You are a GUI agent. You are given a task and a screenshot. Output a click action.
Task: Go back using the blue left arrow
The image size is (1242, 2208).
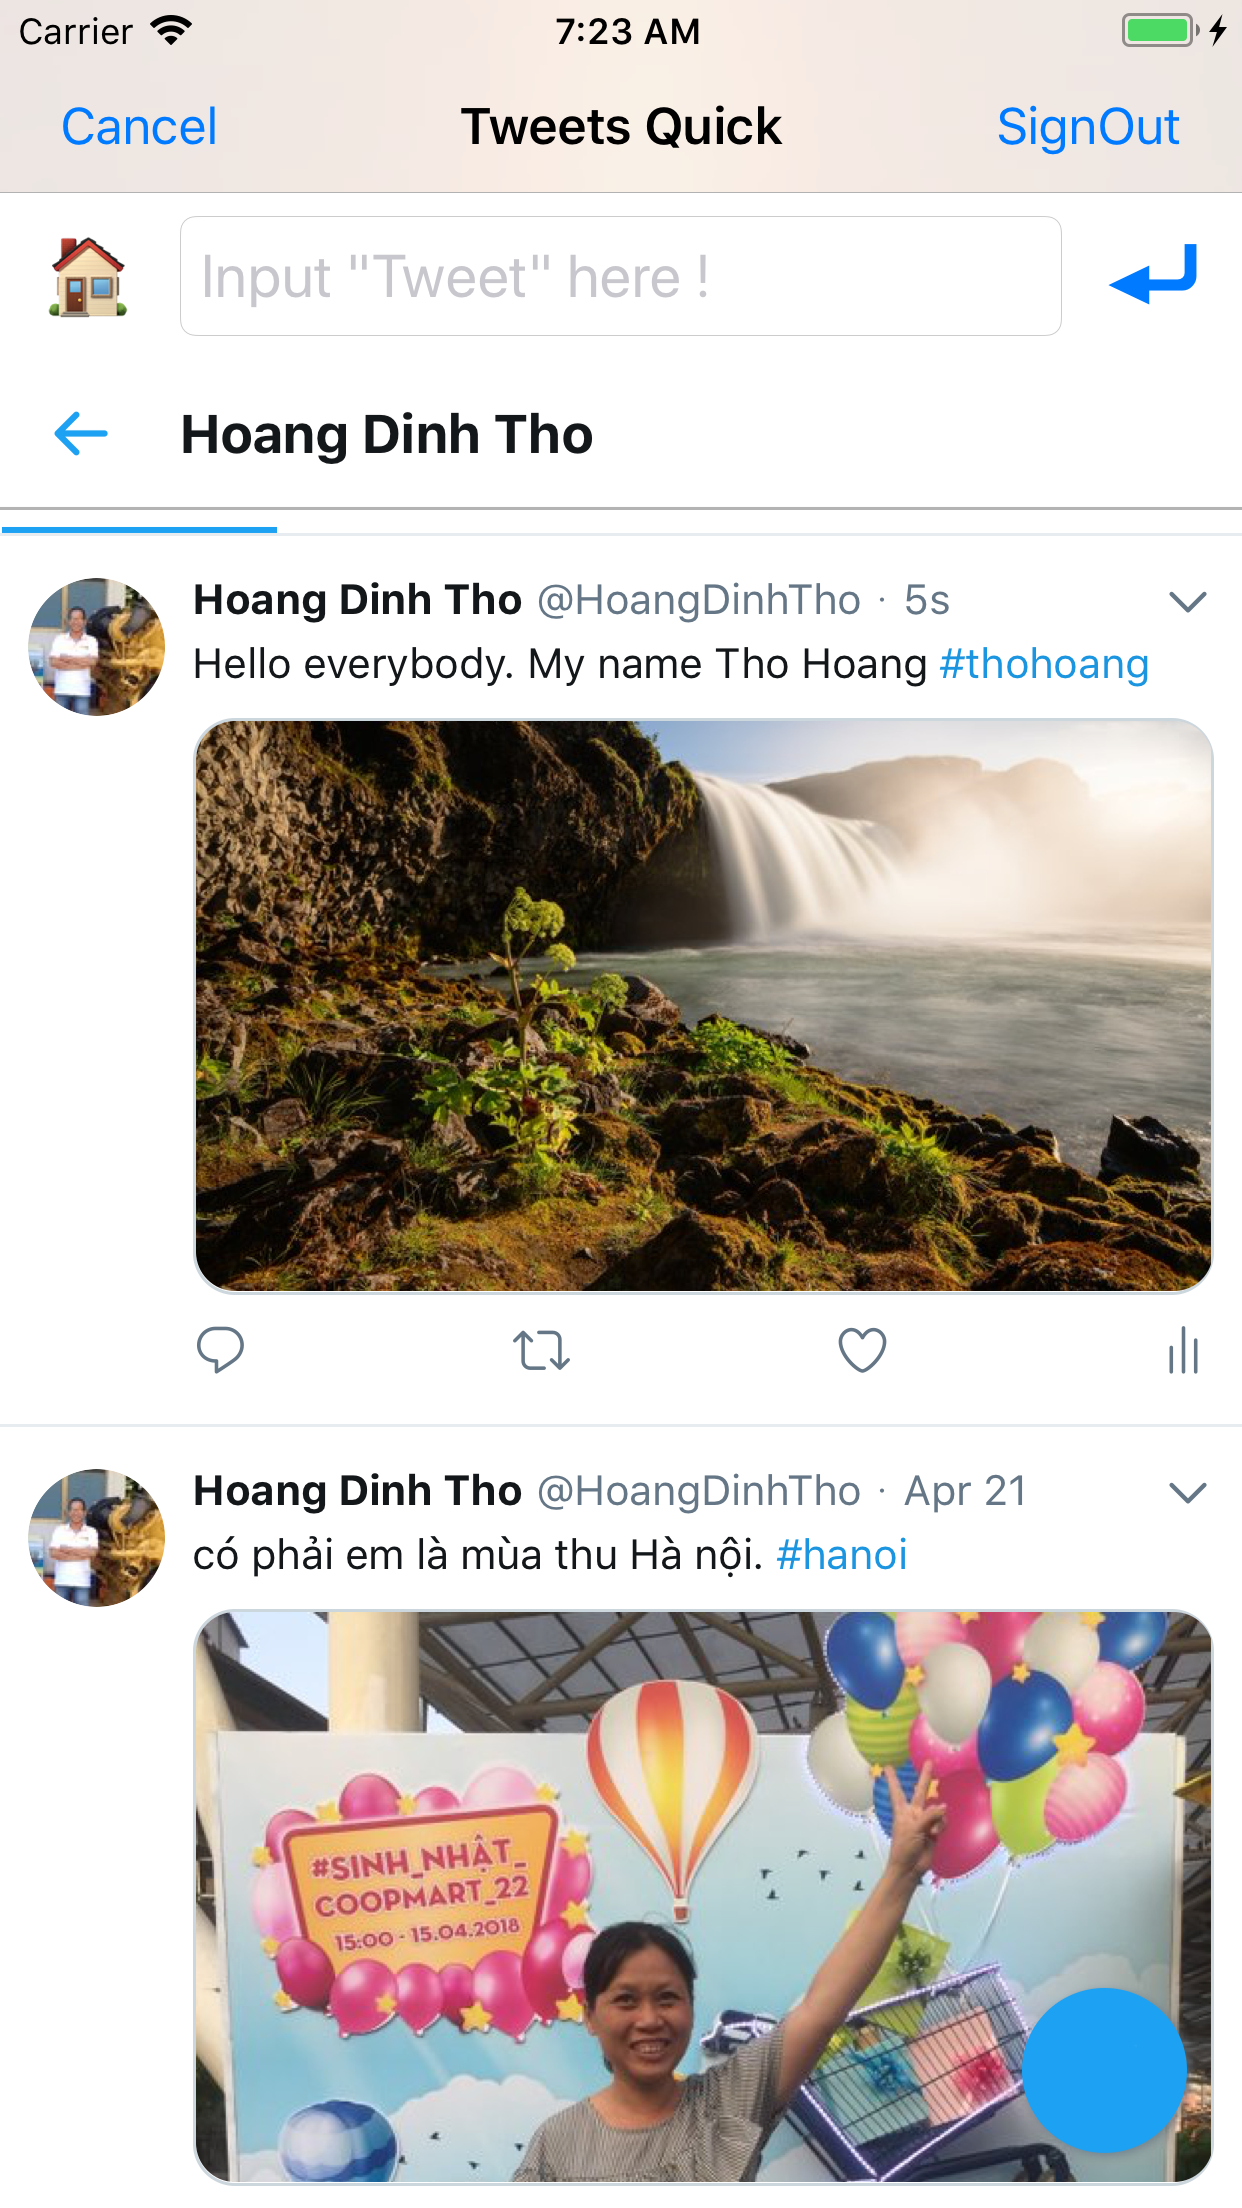[x=81, y=434]
